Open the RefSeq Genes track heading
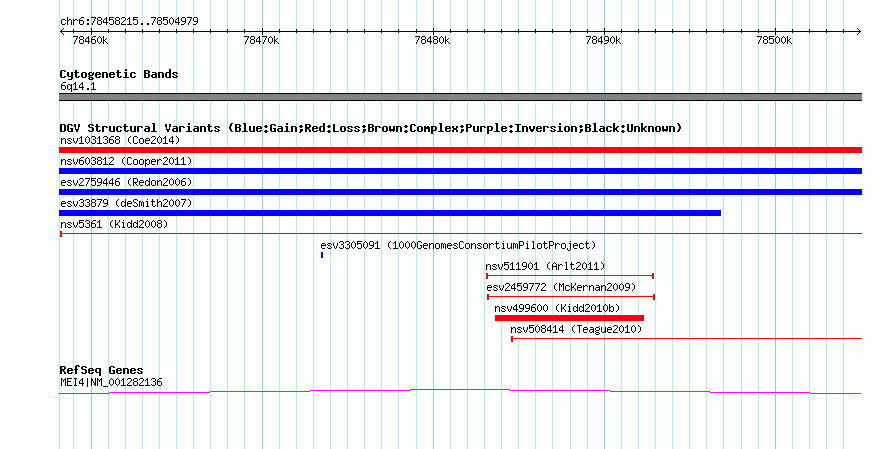 click(x=102, y=370)
